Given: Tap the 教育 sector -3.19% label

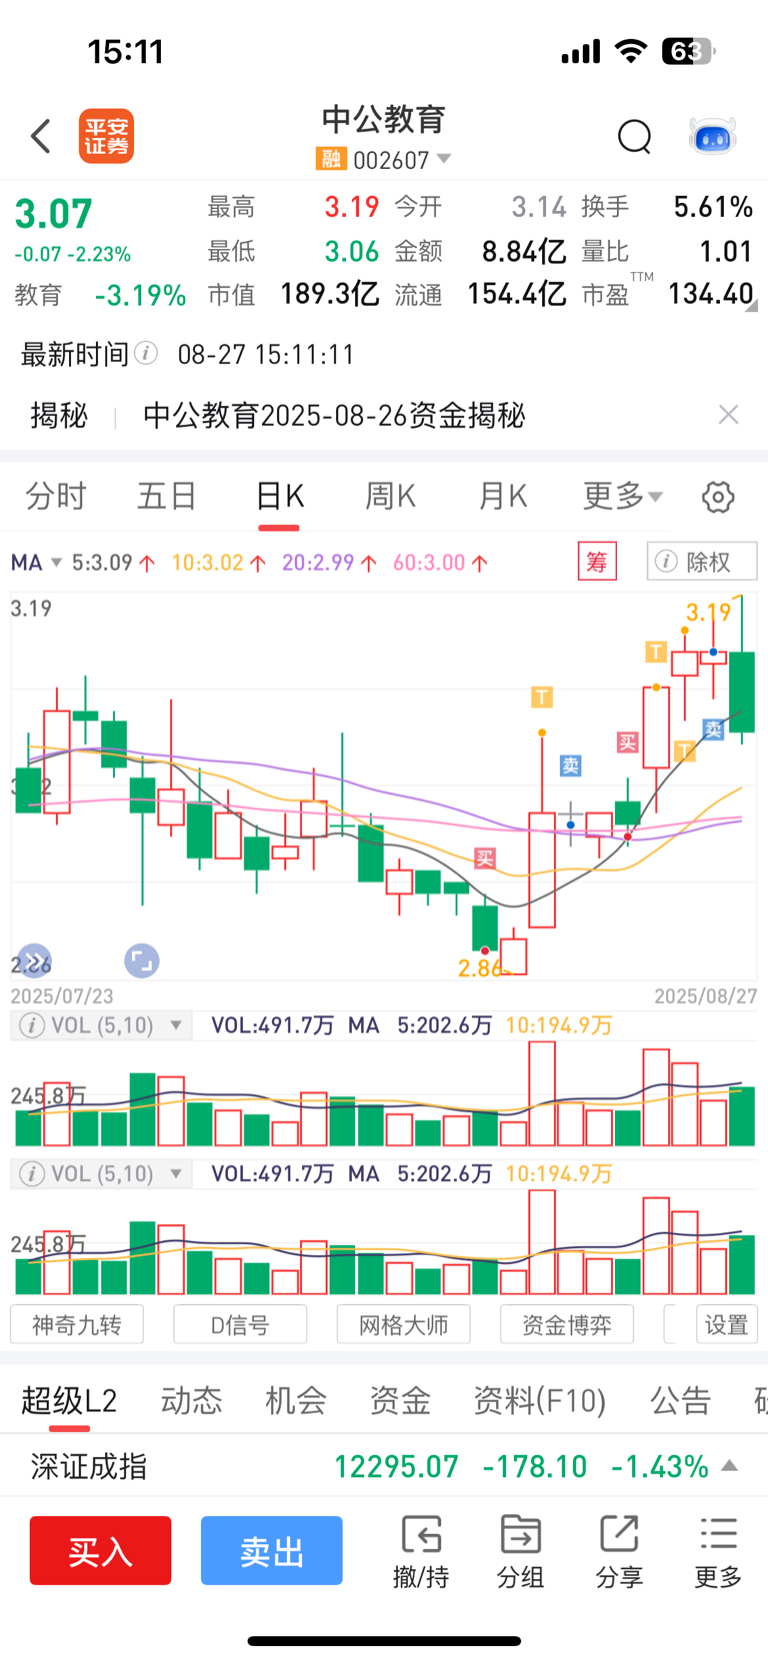Looking at the screenshot, I should point(100,295).
